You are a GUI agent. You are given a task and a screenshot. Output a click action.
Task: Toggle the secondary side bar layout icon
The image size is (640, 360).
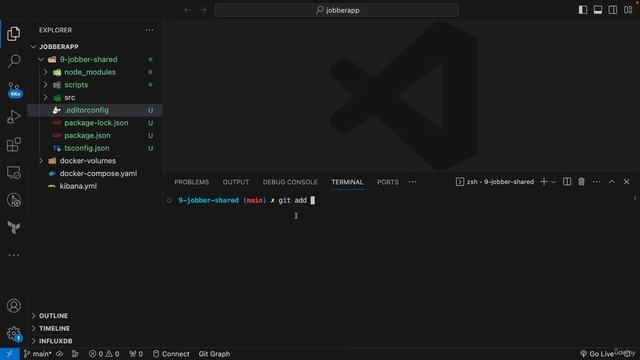(x=613, y=10)
